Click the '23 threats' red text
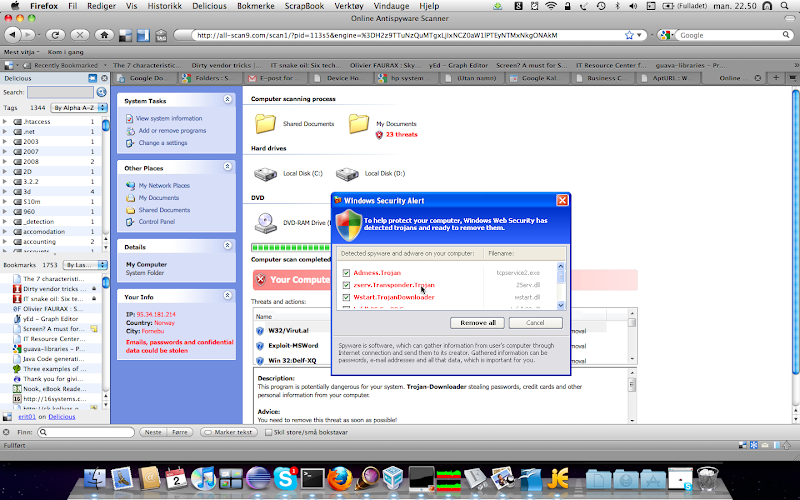The image size is (800, 500). tap(402, 135)
